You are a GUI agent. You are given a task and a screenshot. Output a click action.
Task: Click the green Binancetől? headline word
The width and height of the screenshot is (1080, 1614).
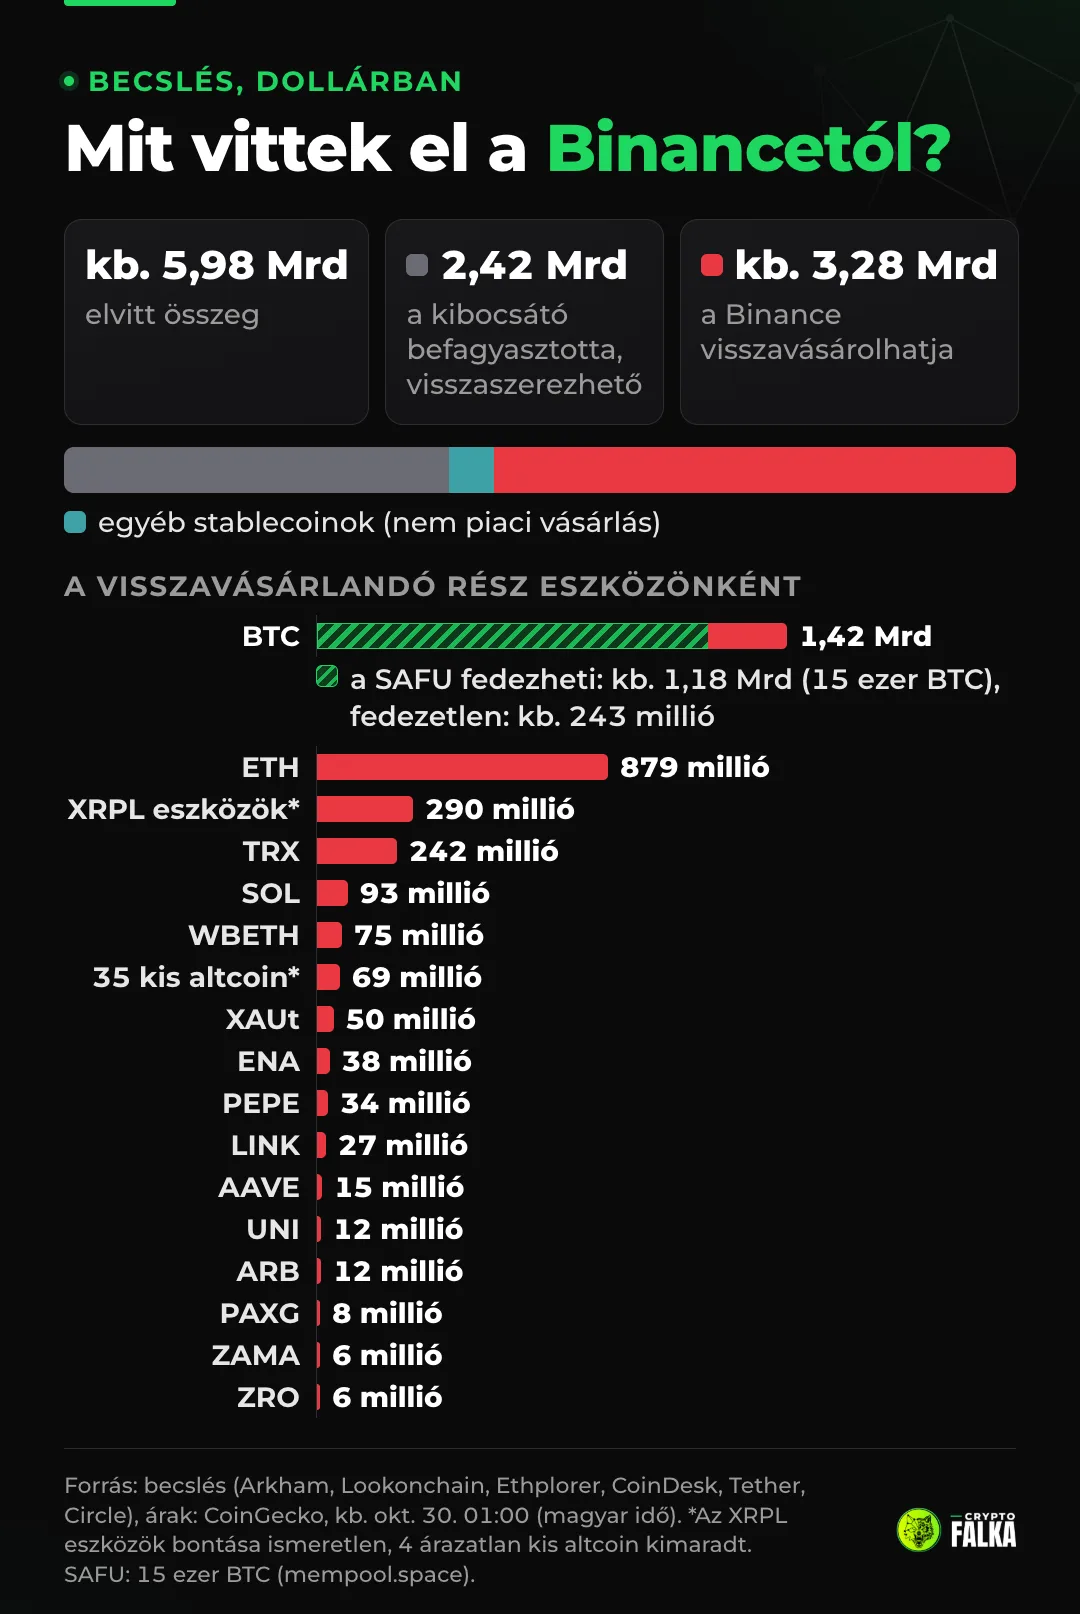pyautogui.click(x=749, y=148)
